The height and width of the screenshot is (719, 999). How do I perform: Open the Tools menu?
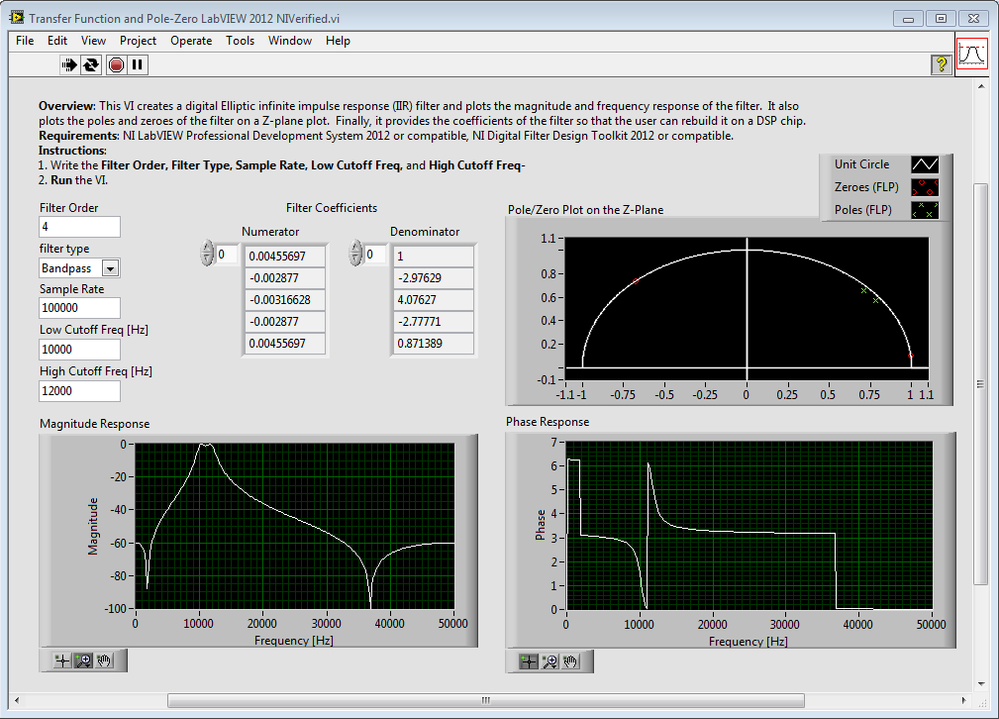pos(240,41)
